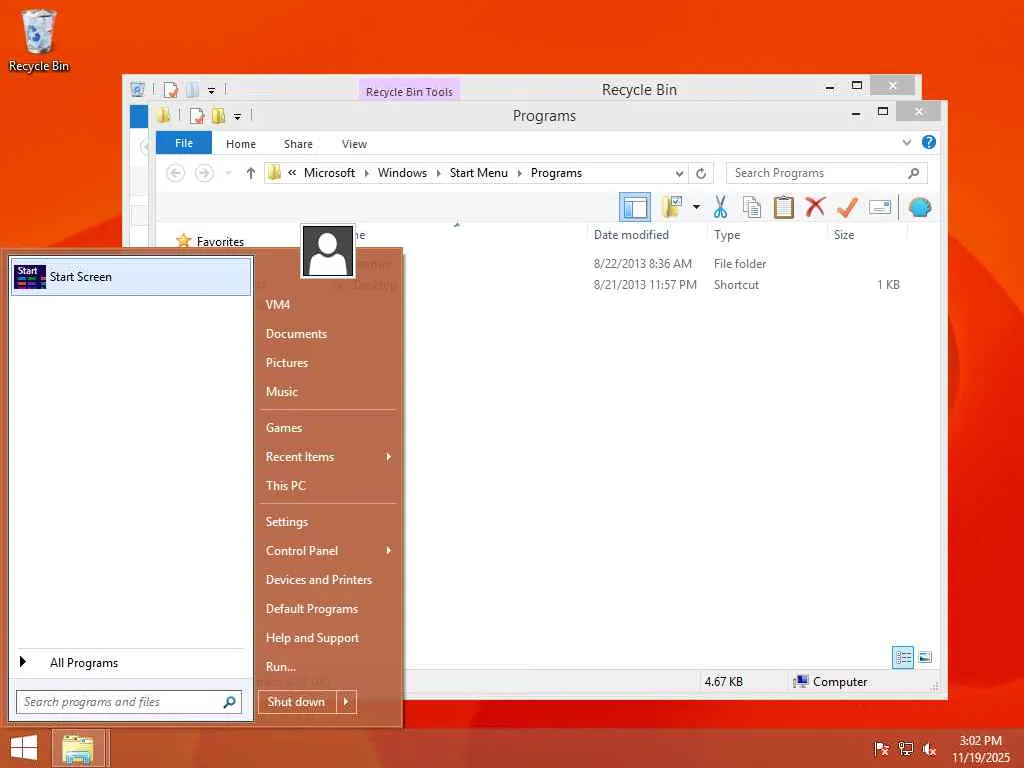Image resolution: width=1024 pixels, height=768 pixels.
Task: Switch to details view layout icon
Action: pyautogui.click(x=903, y=657)
